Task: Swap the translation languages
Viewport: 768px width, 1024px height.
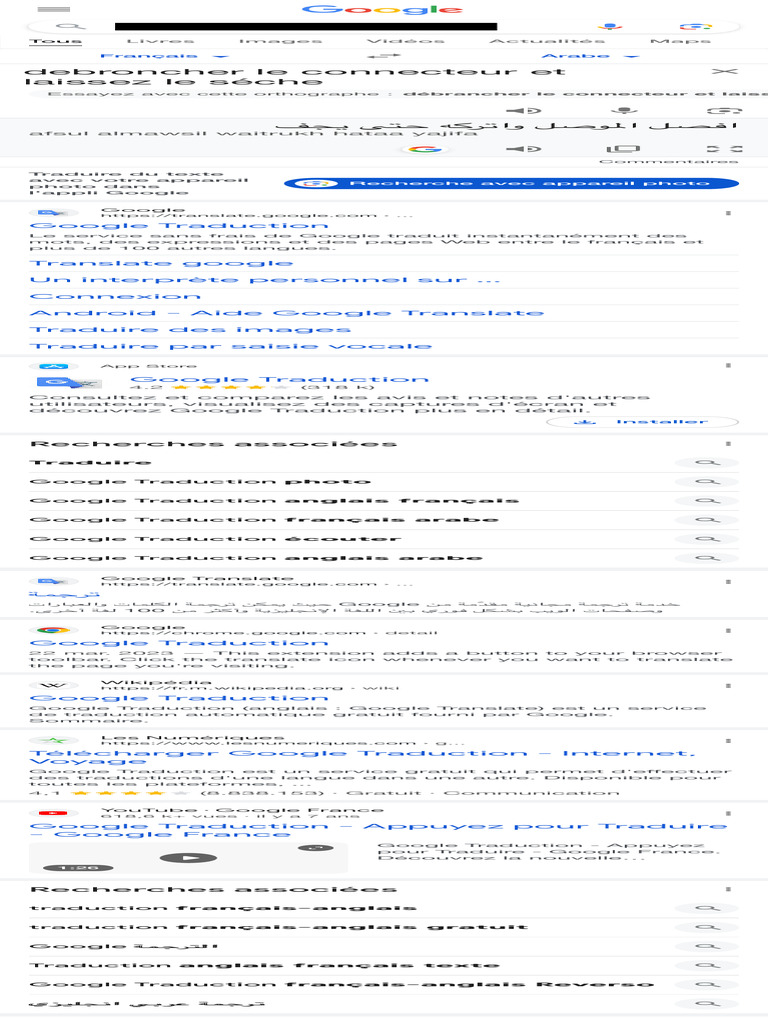Action: coord(383,56)
